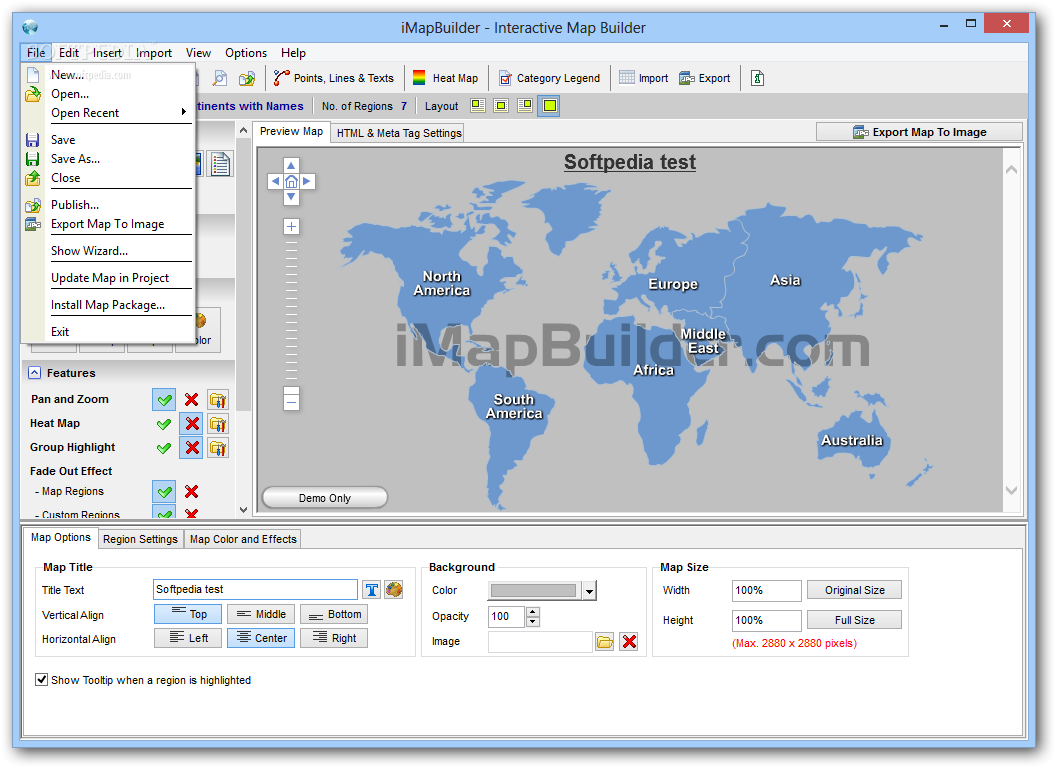Collapse the Features section
1056x768 pixels.
pos(34,373)
